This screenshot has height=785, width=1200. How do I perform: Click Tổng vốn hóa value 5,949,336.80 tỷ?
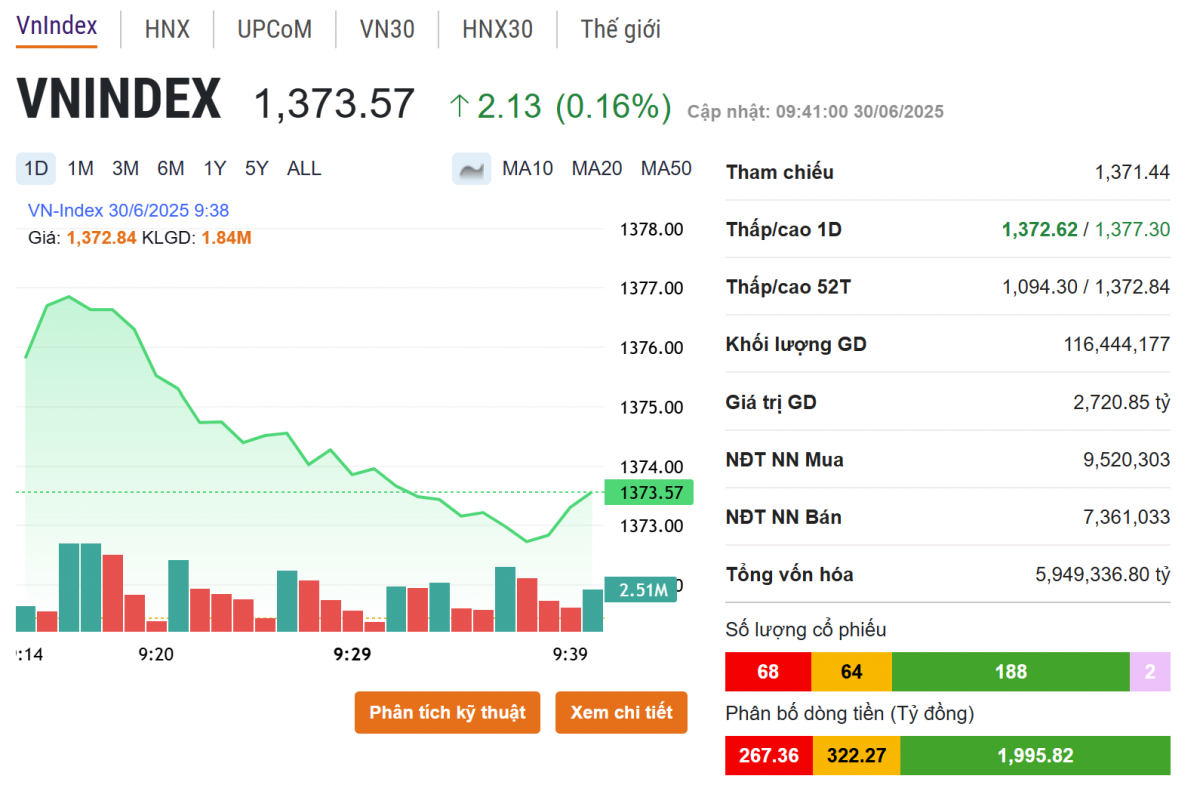click(1102, 575)
